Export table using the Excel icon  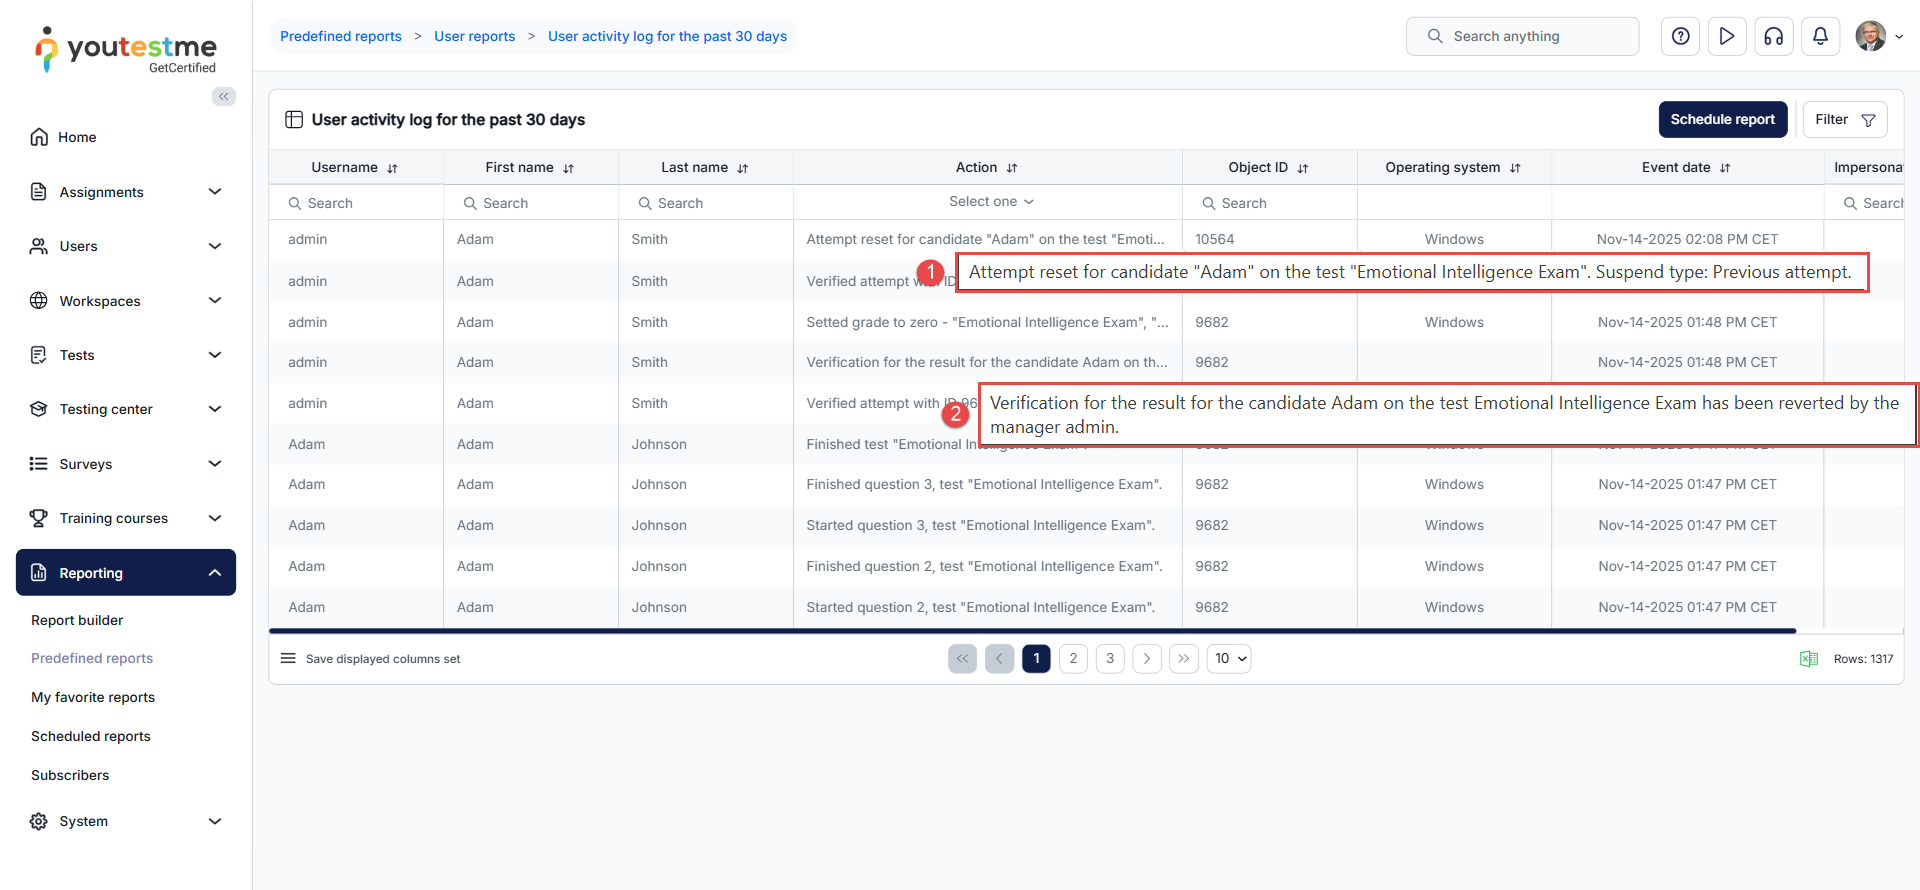[x=1808, y=659]
